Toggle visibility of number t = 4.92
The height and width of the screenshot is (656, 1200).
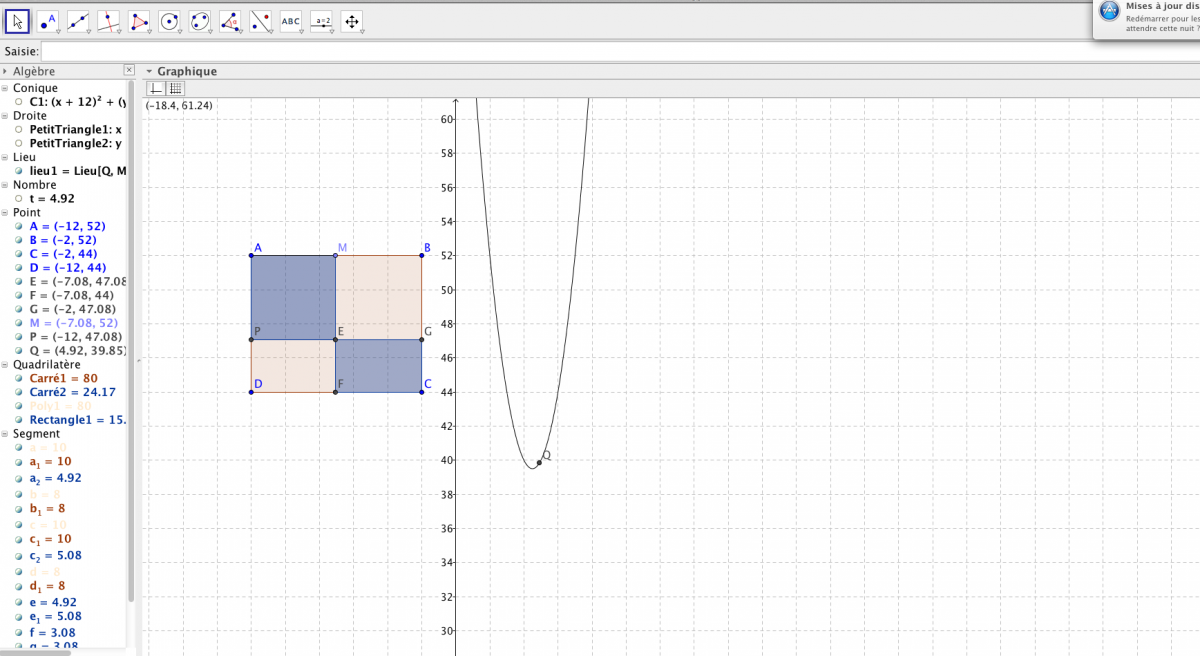[x=19, y=199]
